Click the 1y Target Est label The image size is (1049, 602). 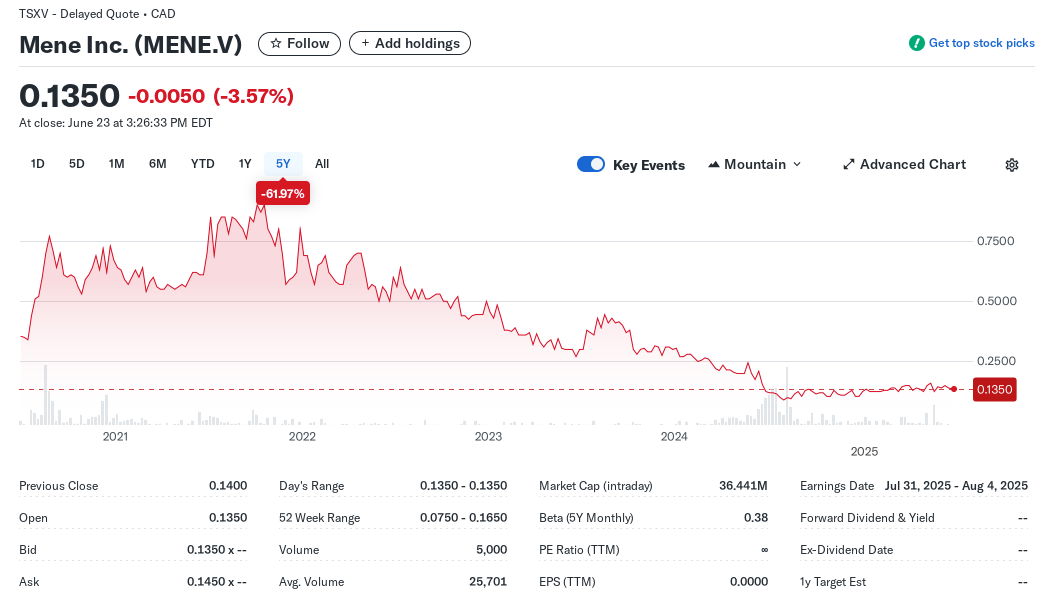point(833,582)
